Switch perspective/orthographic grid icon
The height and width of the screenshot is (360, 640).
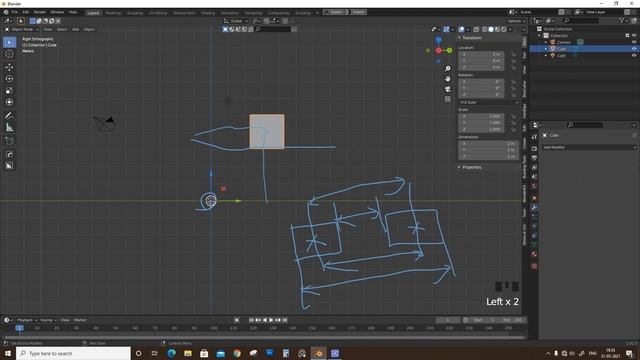point(448,99)
